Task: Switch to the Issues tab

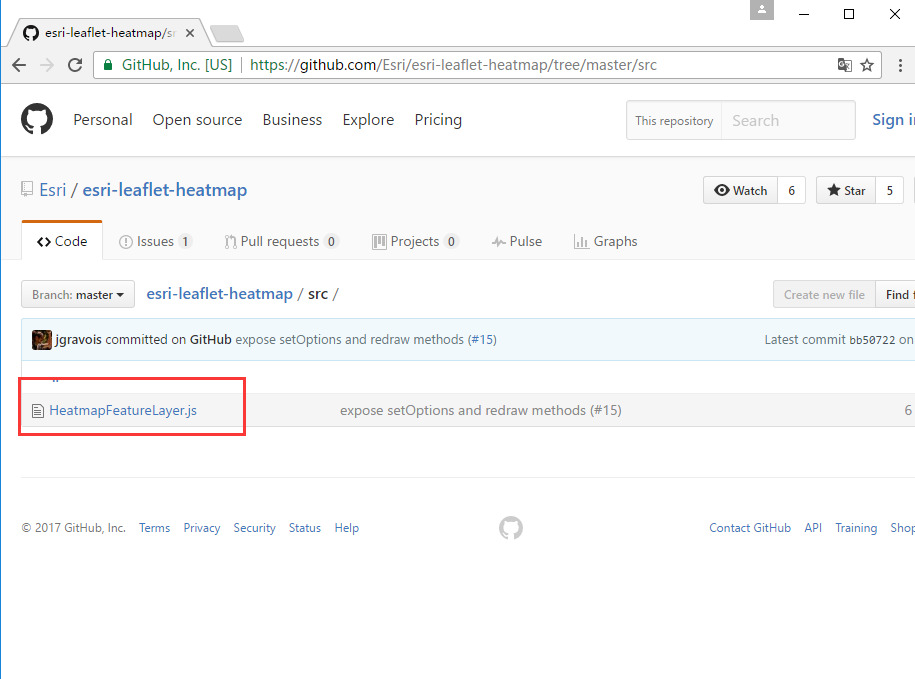Action: coord(155,242)
